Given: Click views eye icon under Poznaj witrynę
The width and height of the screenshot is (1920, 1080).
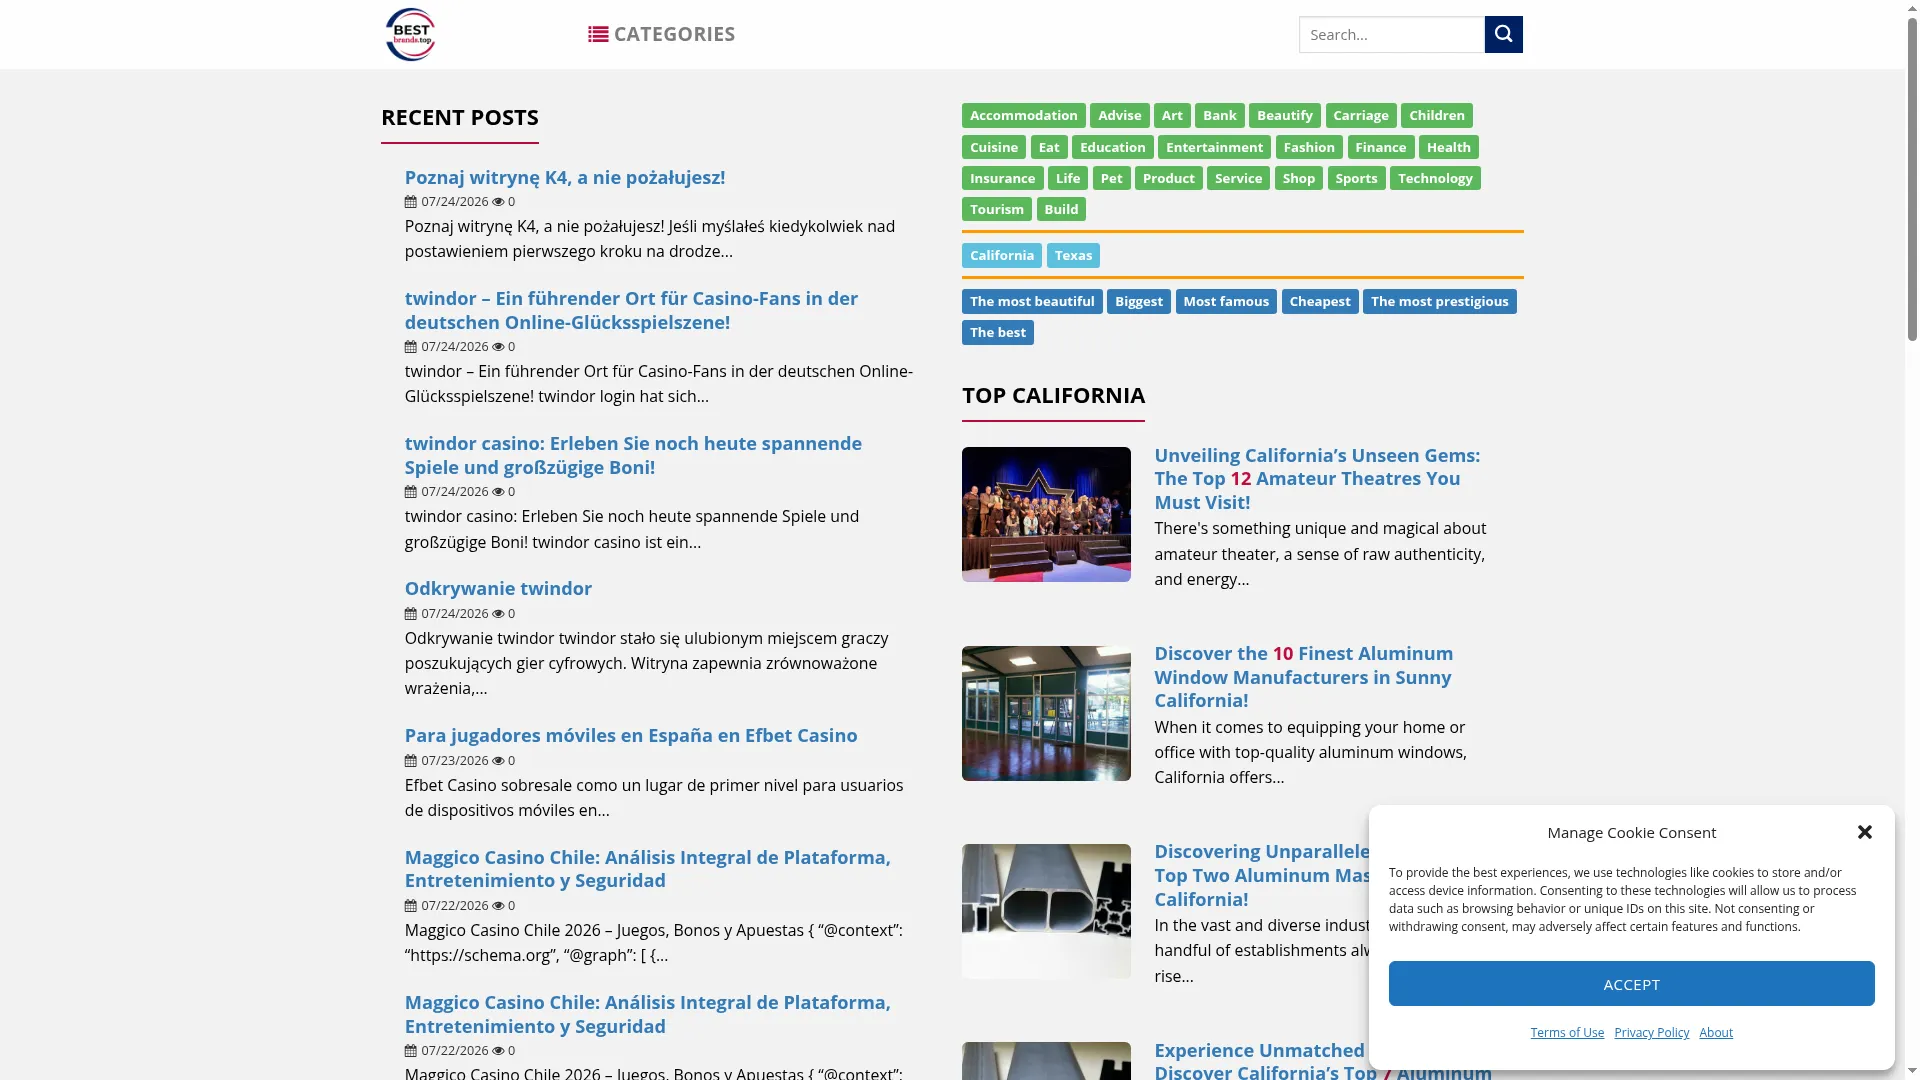Looking at the screenshot, I should (x=498, y=202).
